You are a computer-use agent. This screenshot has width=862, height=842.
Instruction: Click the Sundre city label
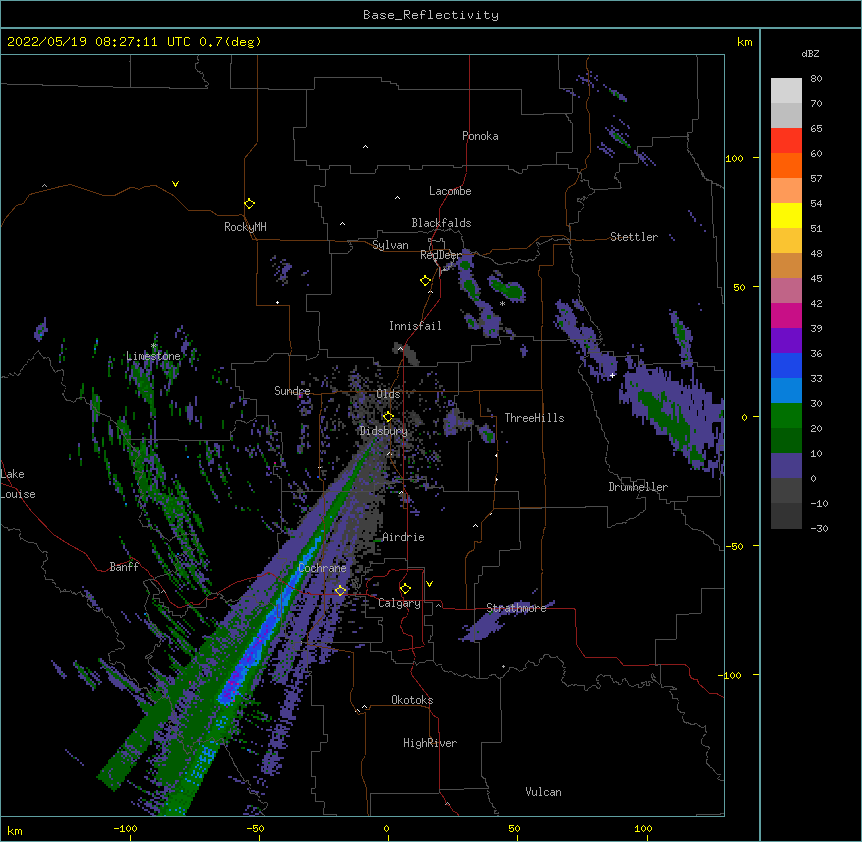coord(292,391)
